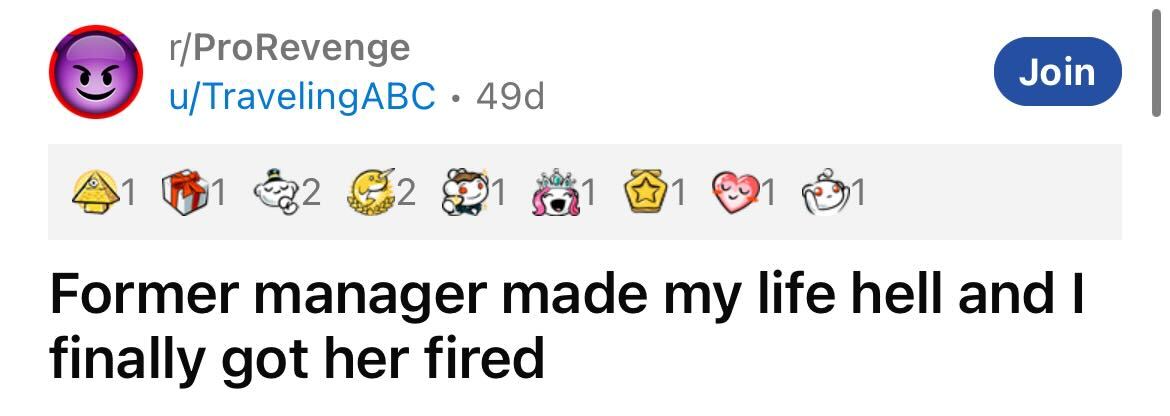Click the count 1 beside the gold star badge

point(678,194)
